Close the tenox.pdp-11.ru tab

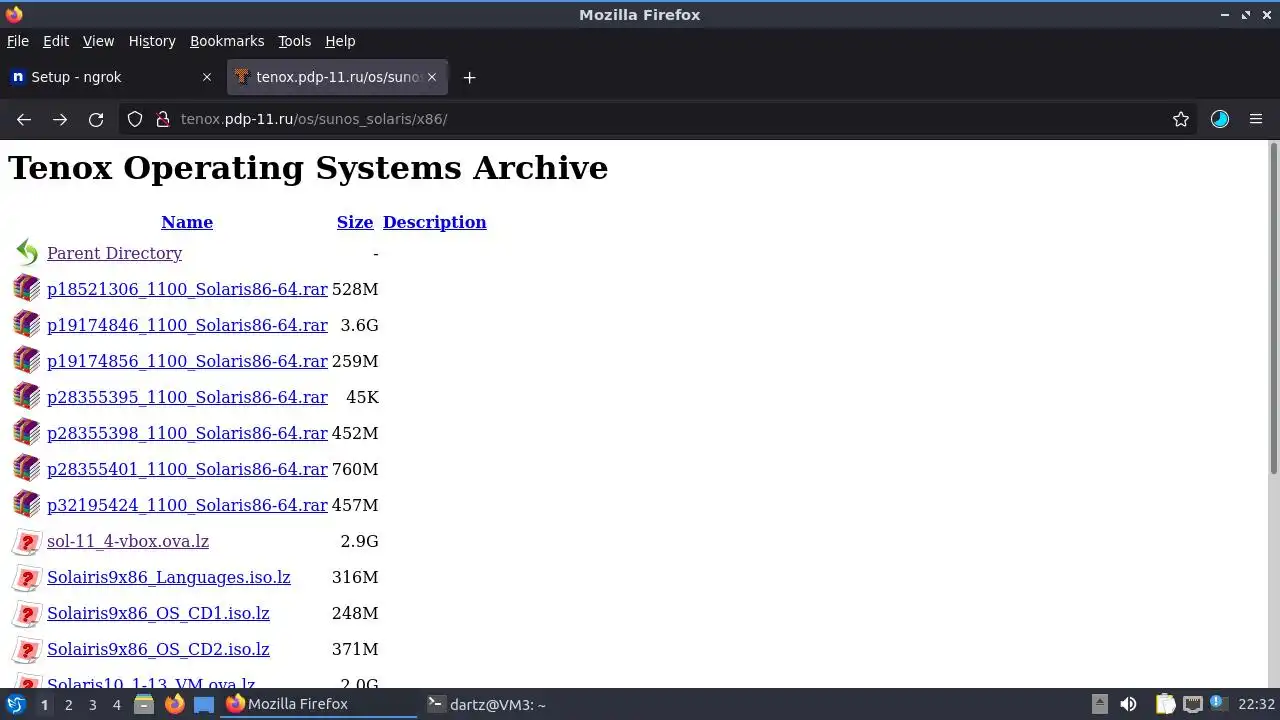click(432, 77)
